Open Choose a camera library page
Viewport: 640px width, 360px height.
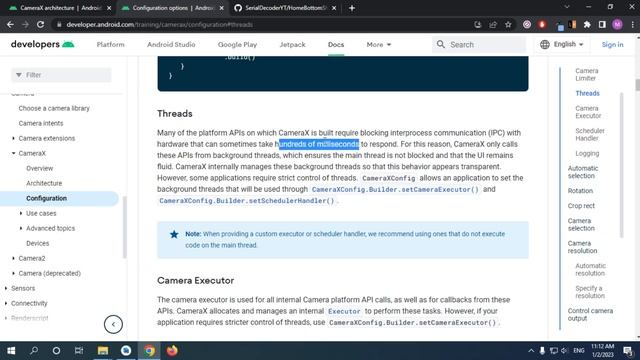(54, 108)
